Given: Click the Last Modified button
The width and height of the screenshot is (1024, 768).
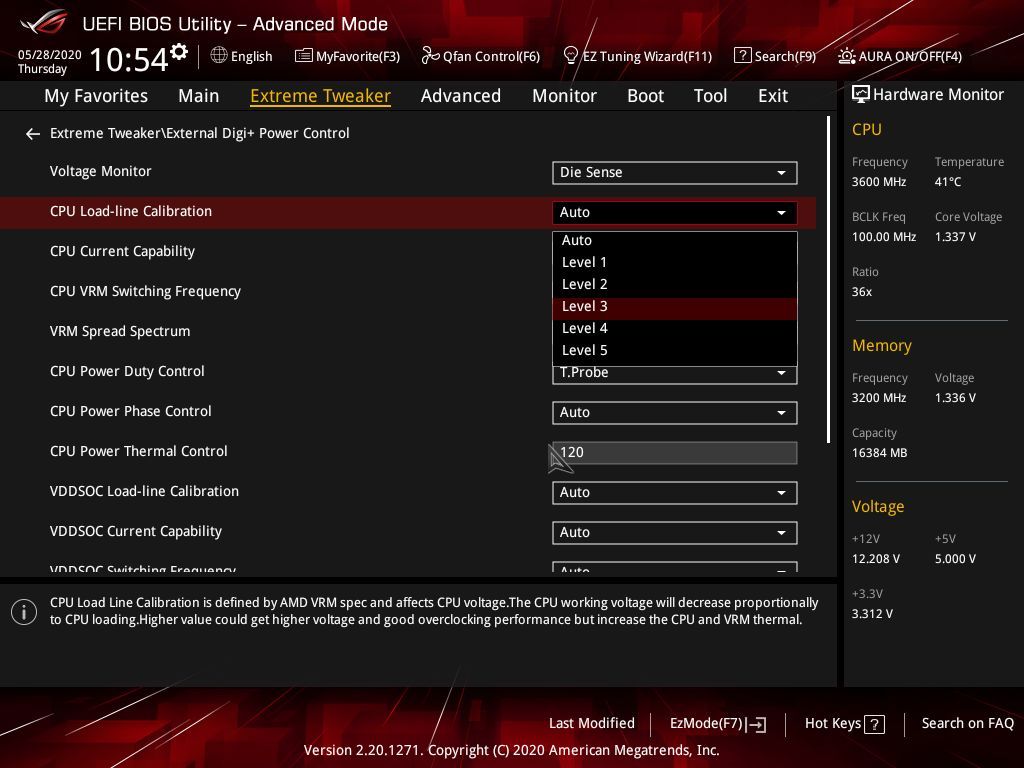Looking at the screenshot, I should pyautogui.click(x=592, y=724).
